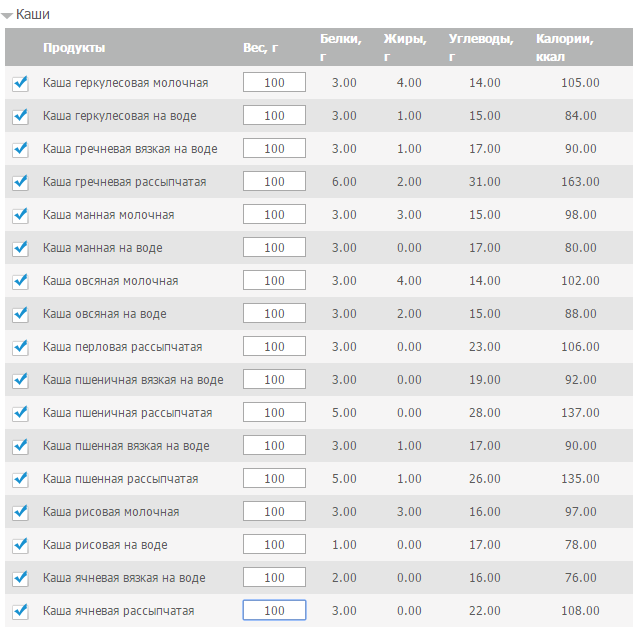Click weight field for Каша ячневая вязкая на воде
636x630 pixels.
tap(274, 578)
